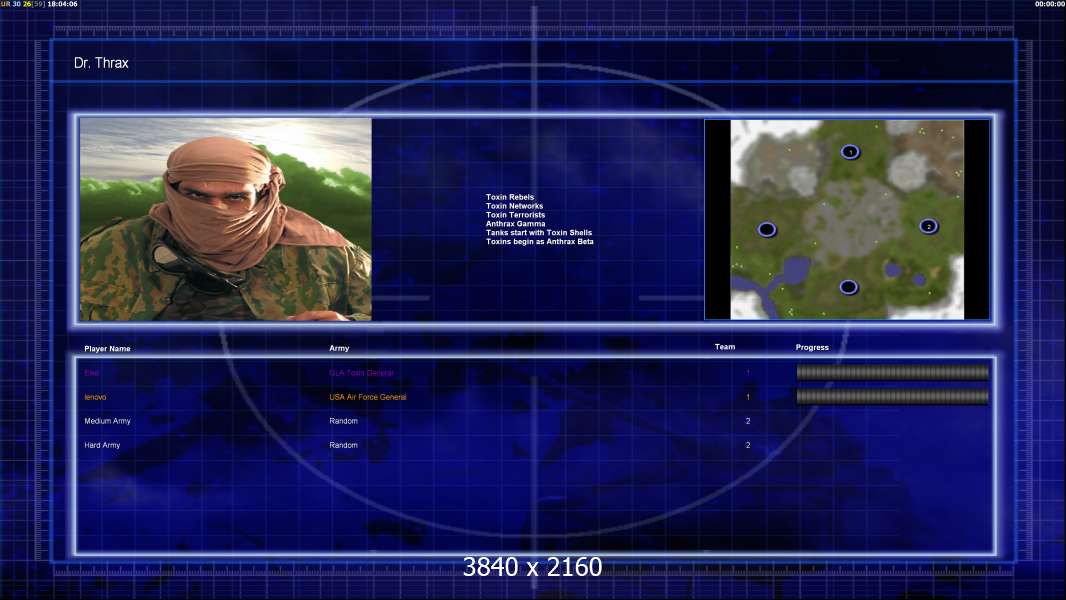Click Random army for Hard Army
The image size is (1066, 600).
click(x=343, y=445)
